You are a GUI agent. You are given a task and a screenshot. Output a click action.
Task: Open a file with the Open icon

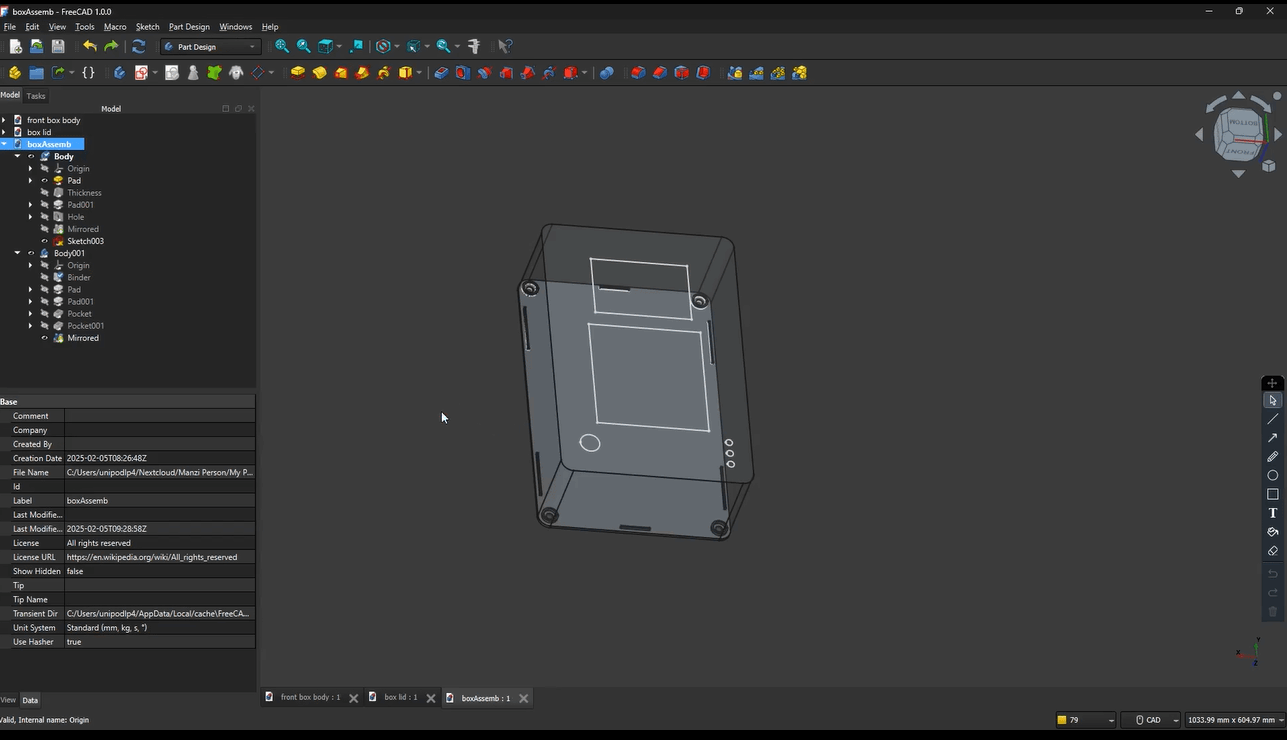(36, 46)
